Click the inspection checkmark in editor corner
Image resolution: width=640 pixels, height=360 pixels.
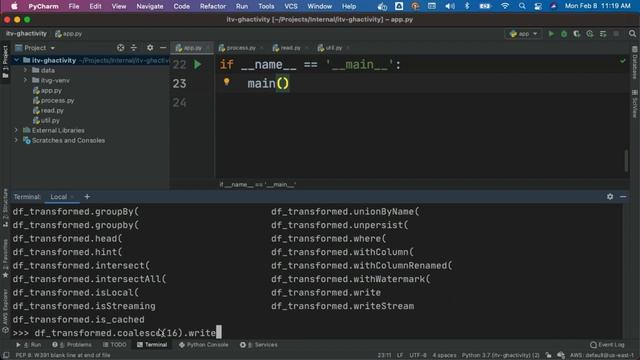pyautogui.click(x=622, y=61)
